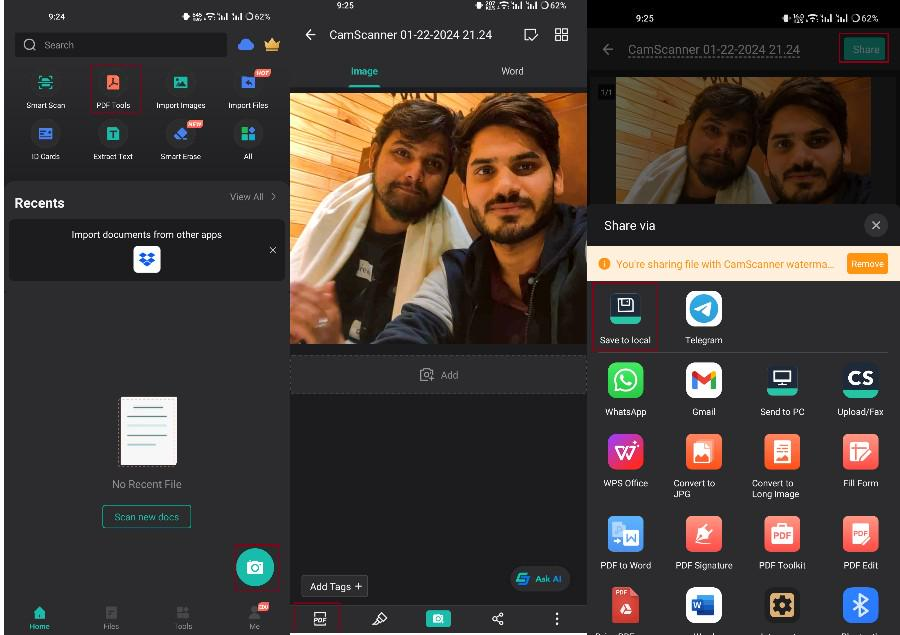Tap the markup pen icon in bottom toolbar
This screenshot has height=635, width=900.
(x=379, y=619)
